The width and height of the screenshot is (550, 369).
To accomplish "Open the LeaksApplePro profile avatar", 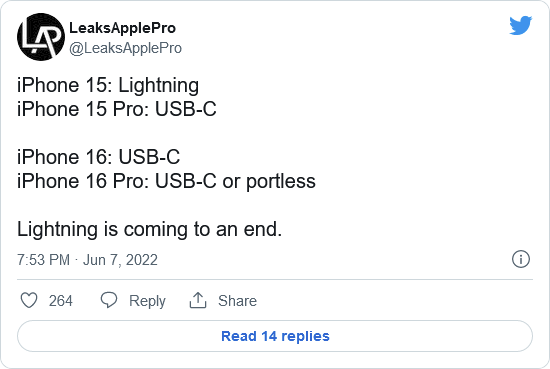I will click(x=41, y=37).
